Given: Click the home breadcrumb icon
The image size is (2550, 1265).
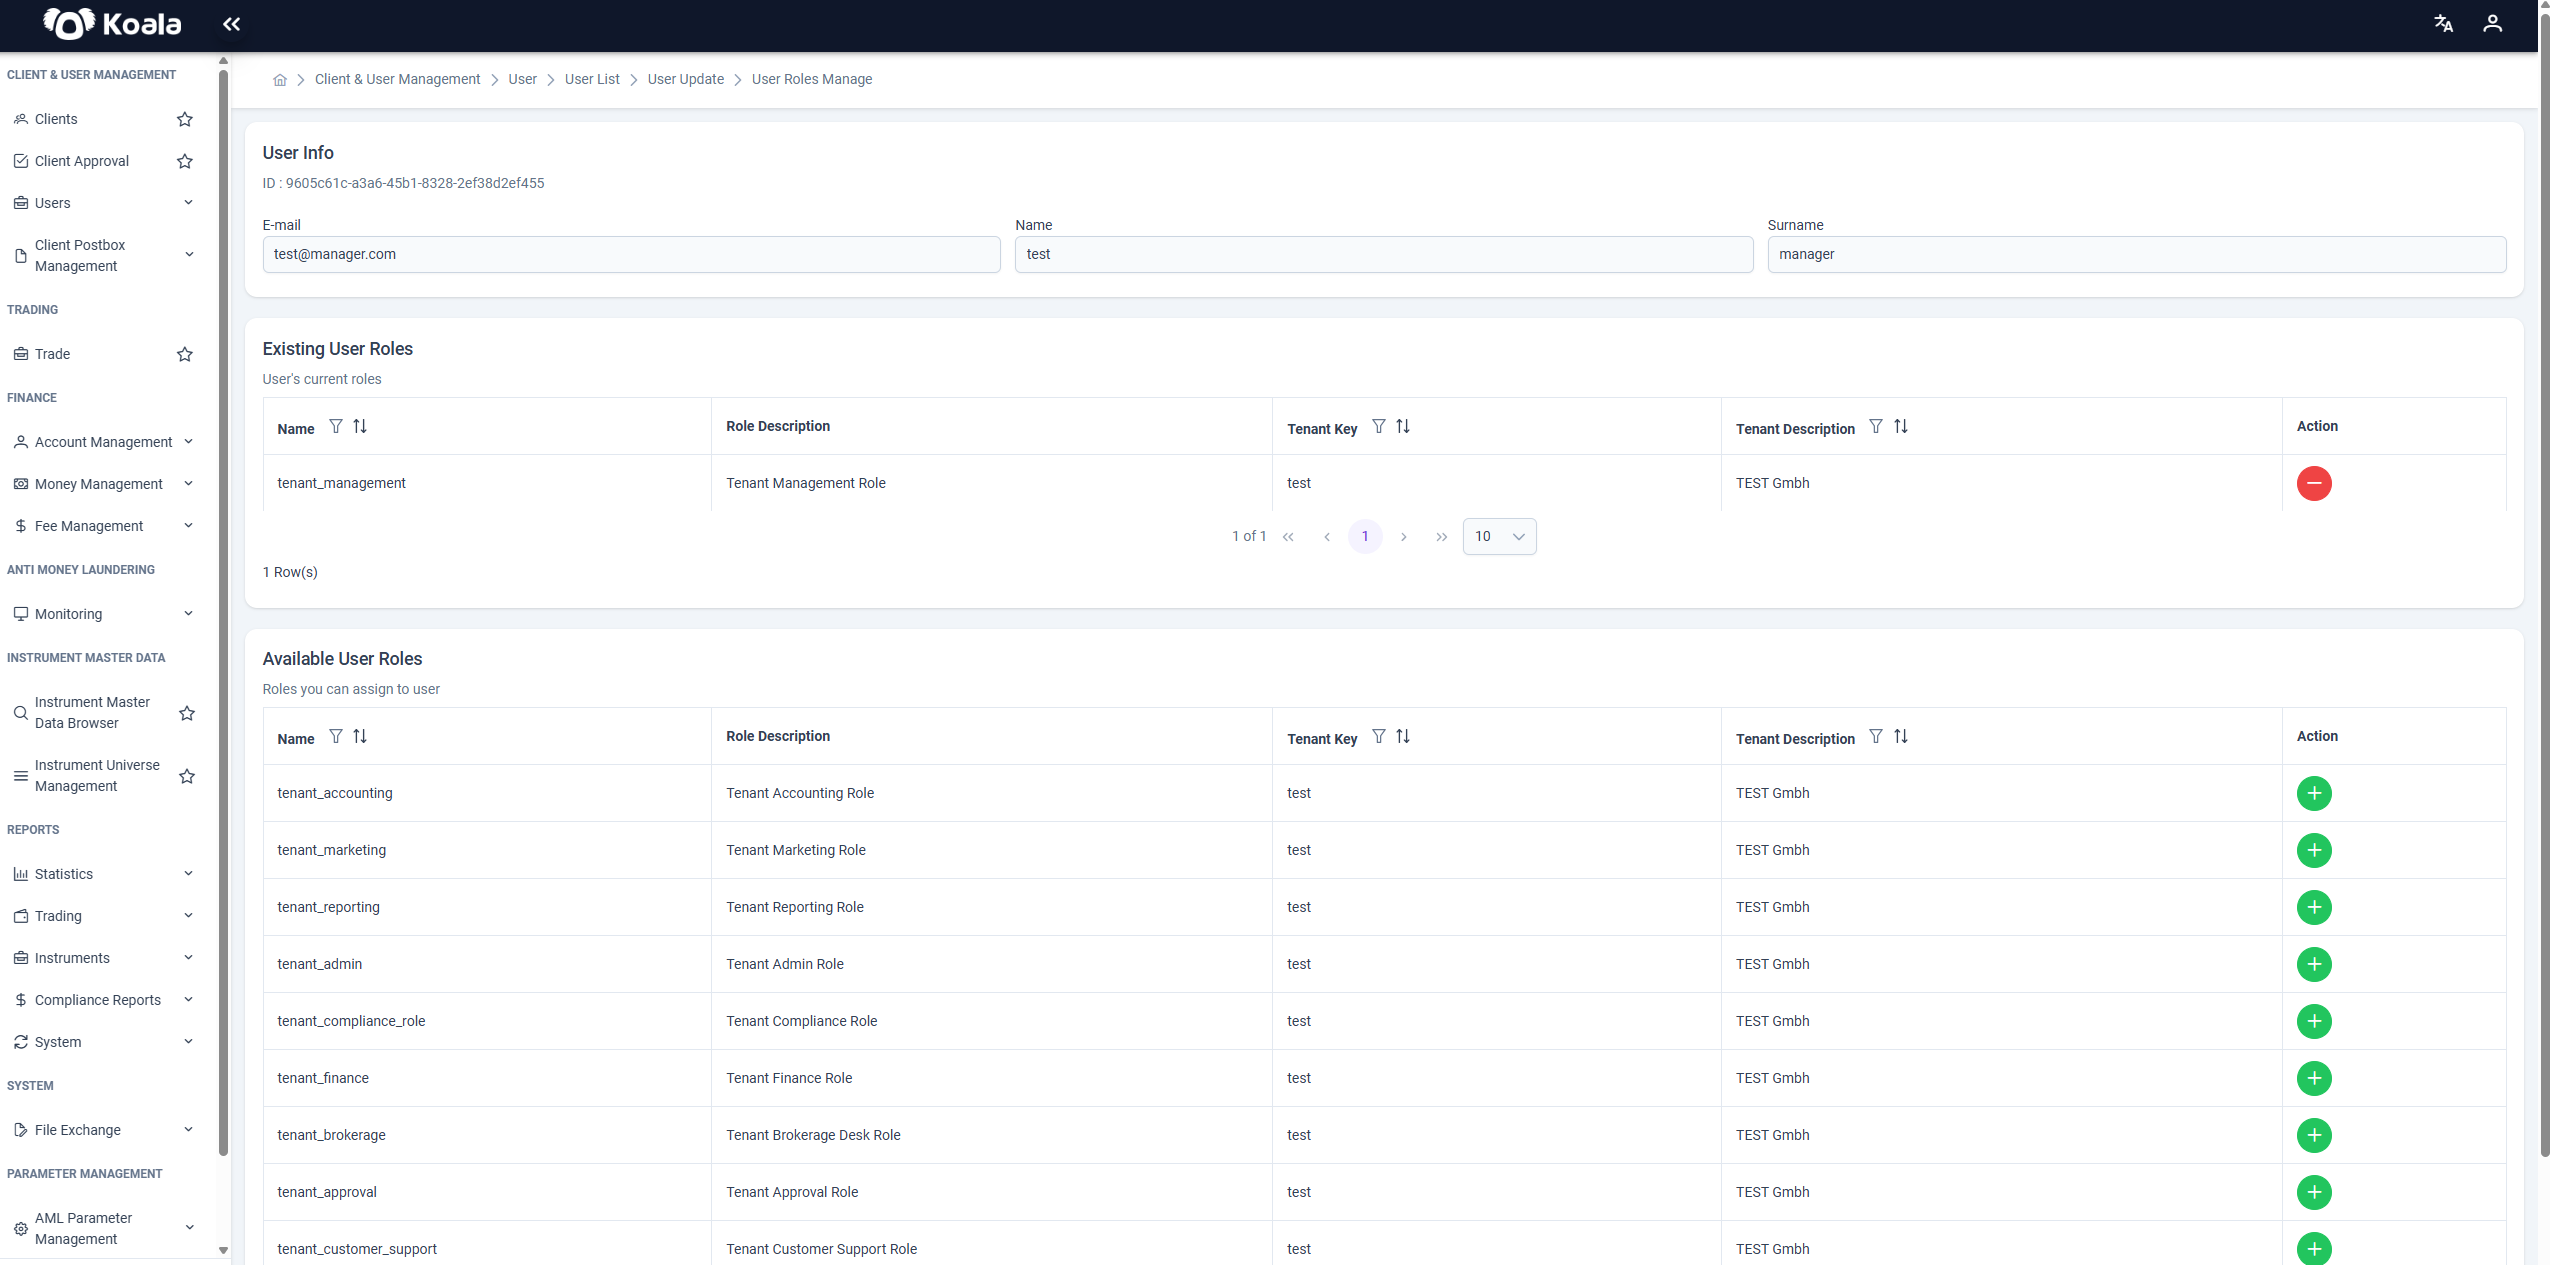Looking at the screenshot, I should [280, 80].
